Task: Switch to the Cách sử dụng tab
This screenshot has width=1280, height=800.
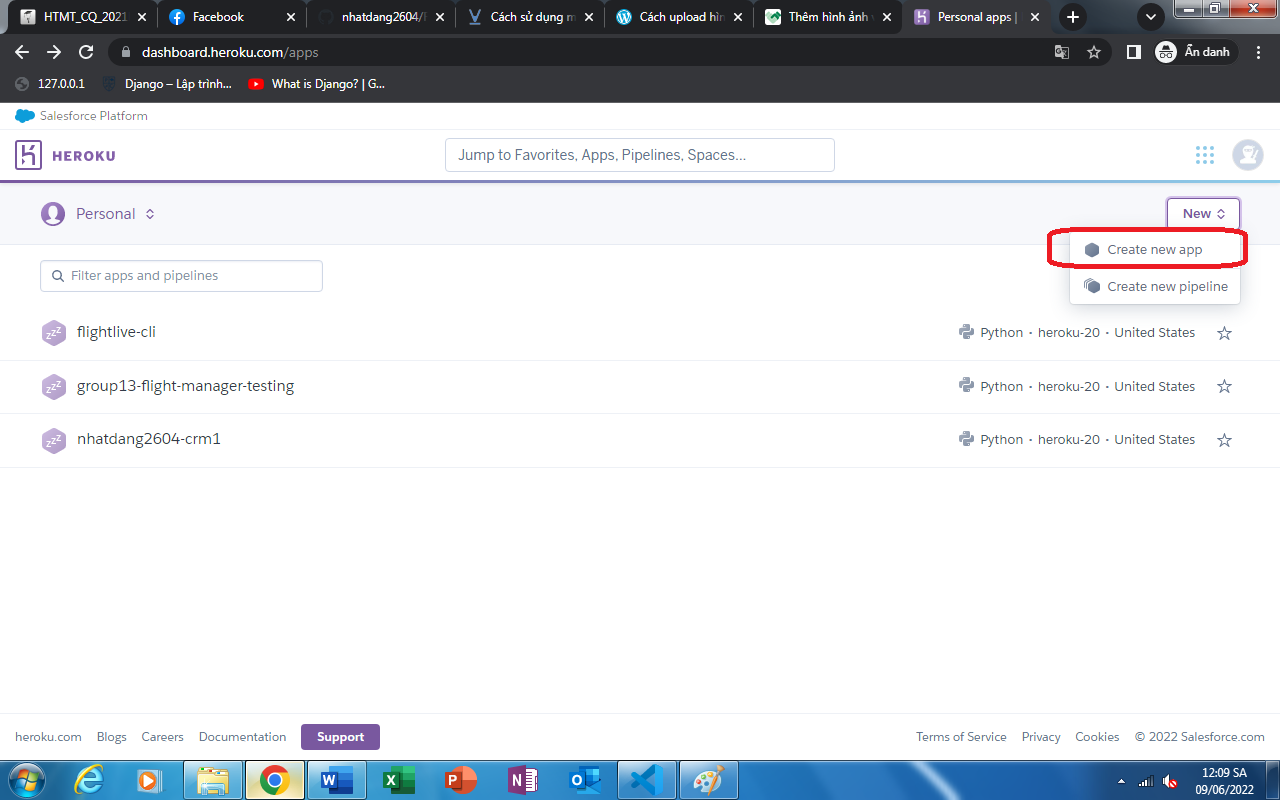Action: [529, 17]
